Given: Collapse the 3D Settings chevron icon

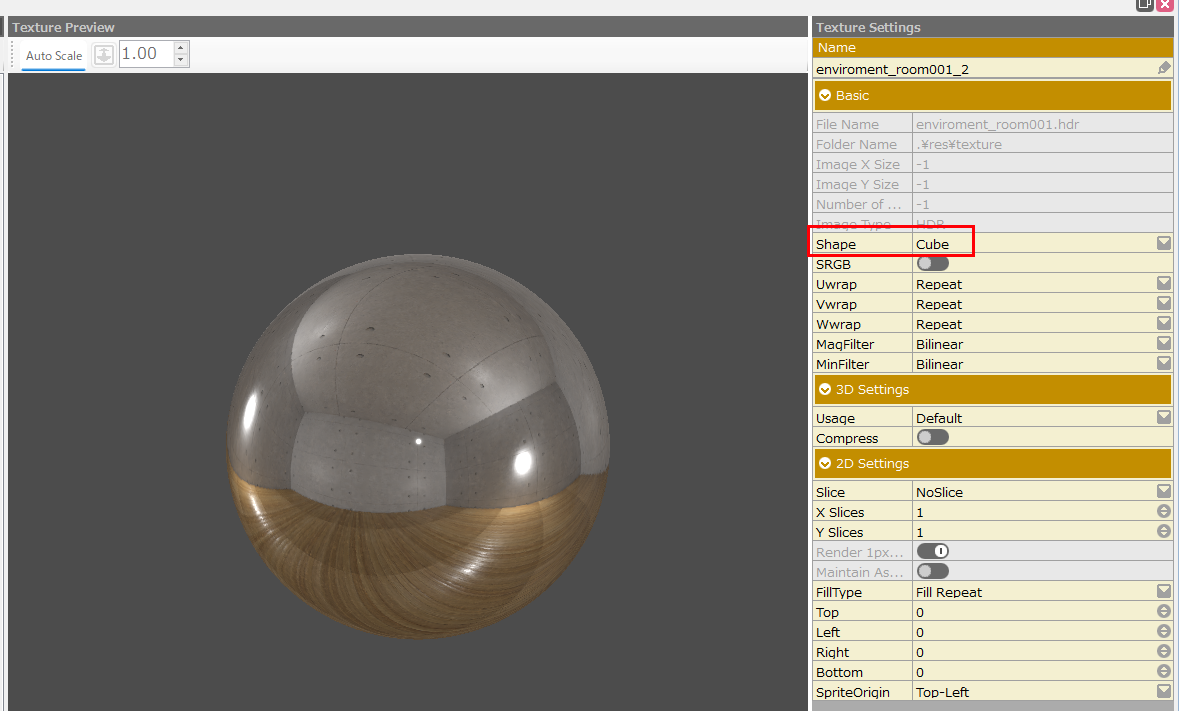Looking at the screenshot, I should 825,390.
